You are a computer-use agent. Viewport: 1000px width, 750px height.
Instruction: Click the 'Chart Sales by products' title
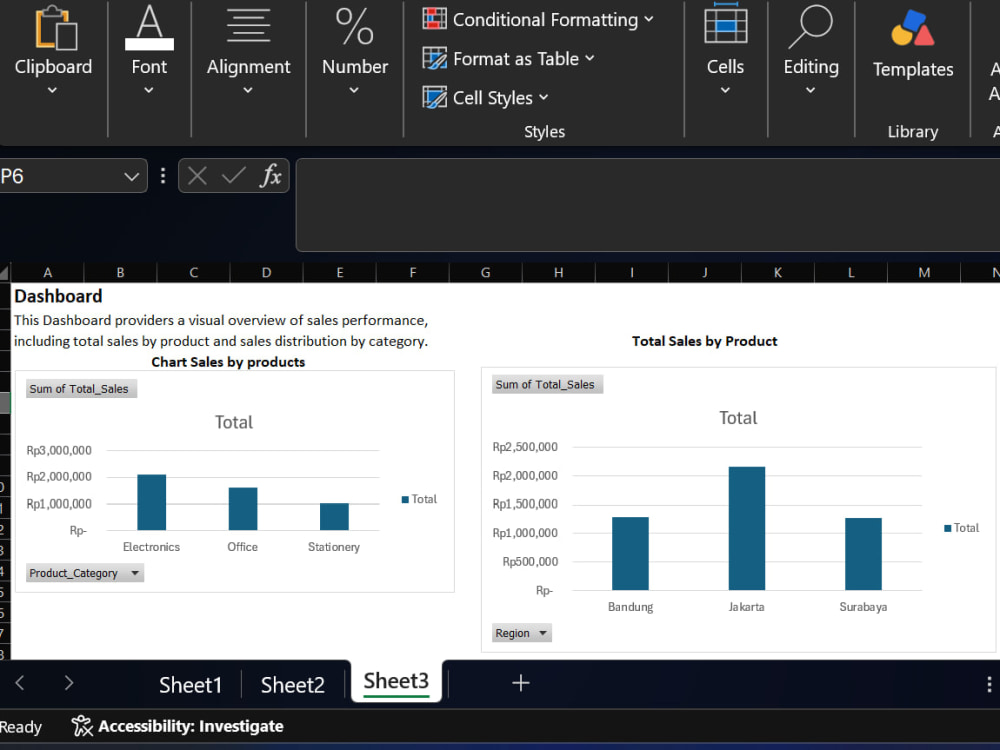pyautogui.click(x=228, y=362)
